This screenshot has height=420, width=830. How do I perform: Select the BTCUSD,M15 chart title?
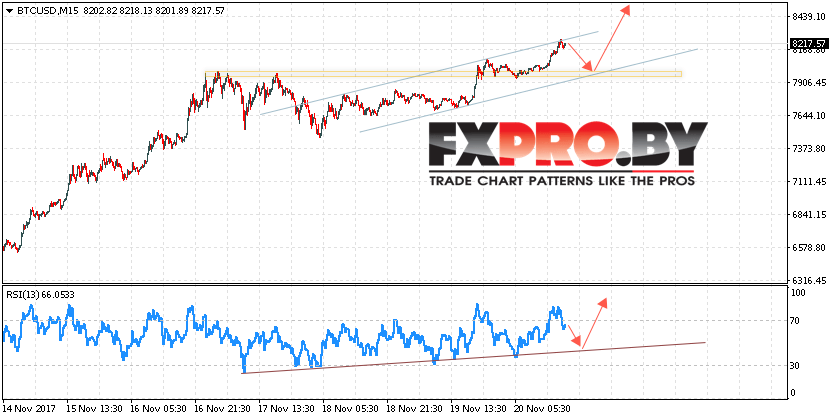[48, 10]
